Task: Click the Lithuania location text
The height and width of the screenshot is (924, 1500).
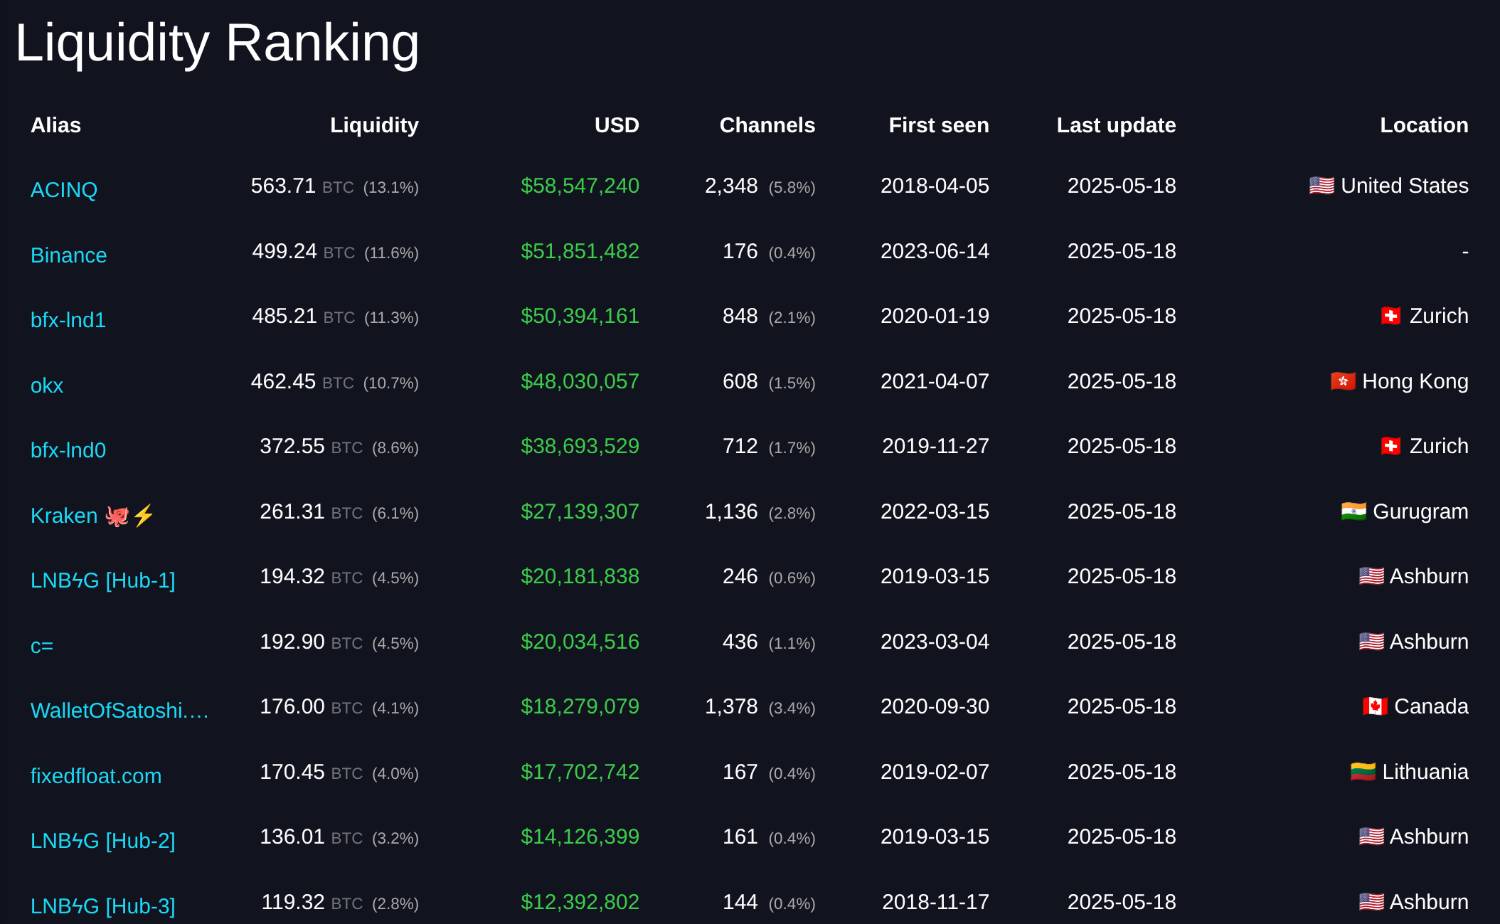Action: click(x=1425, y=772)
